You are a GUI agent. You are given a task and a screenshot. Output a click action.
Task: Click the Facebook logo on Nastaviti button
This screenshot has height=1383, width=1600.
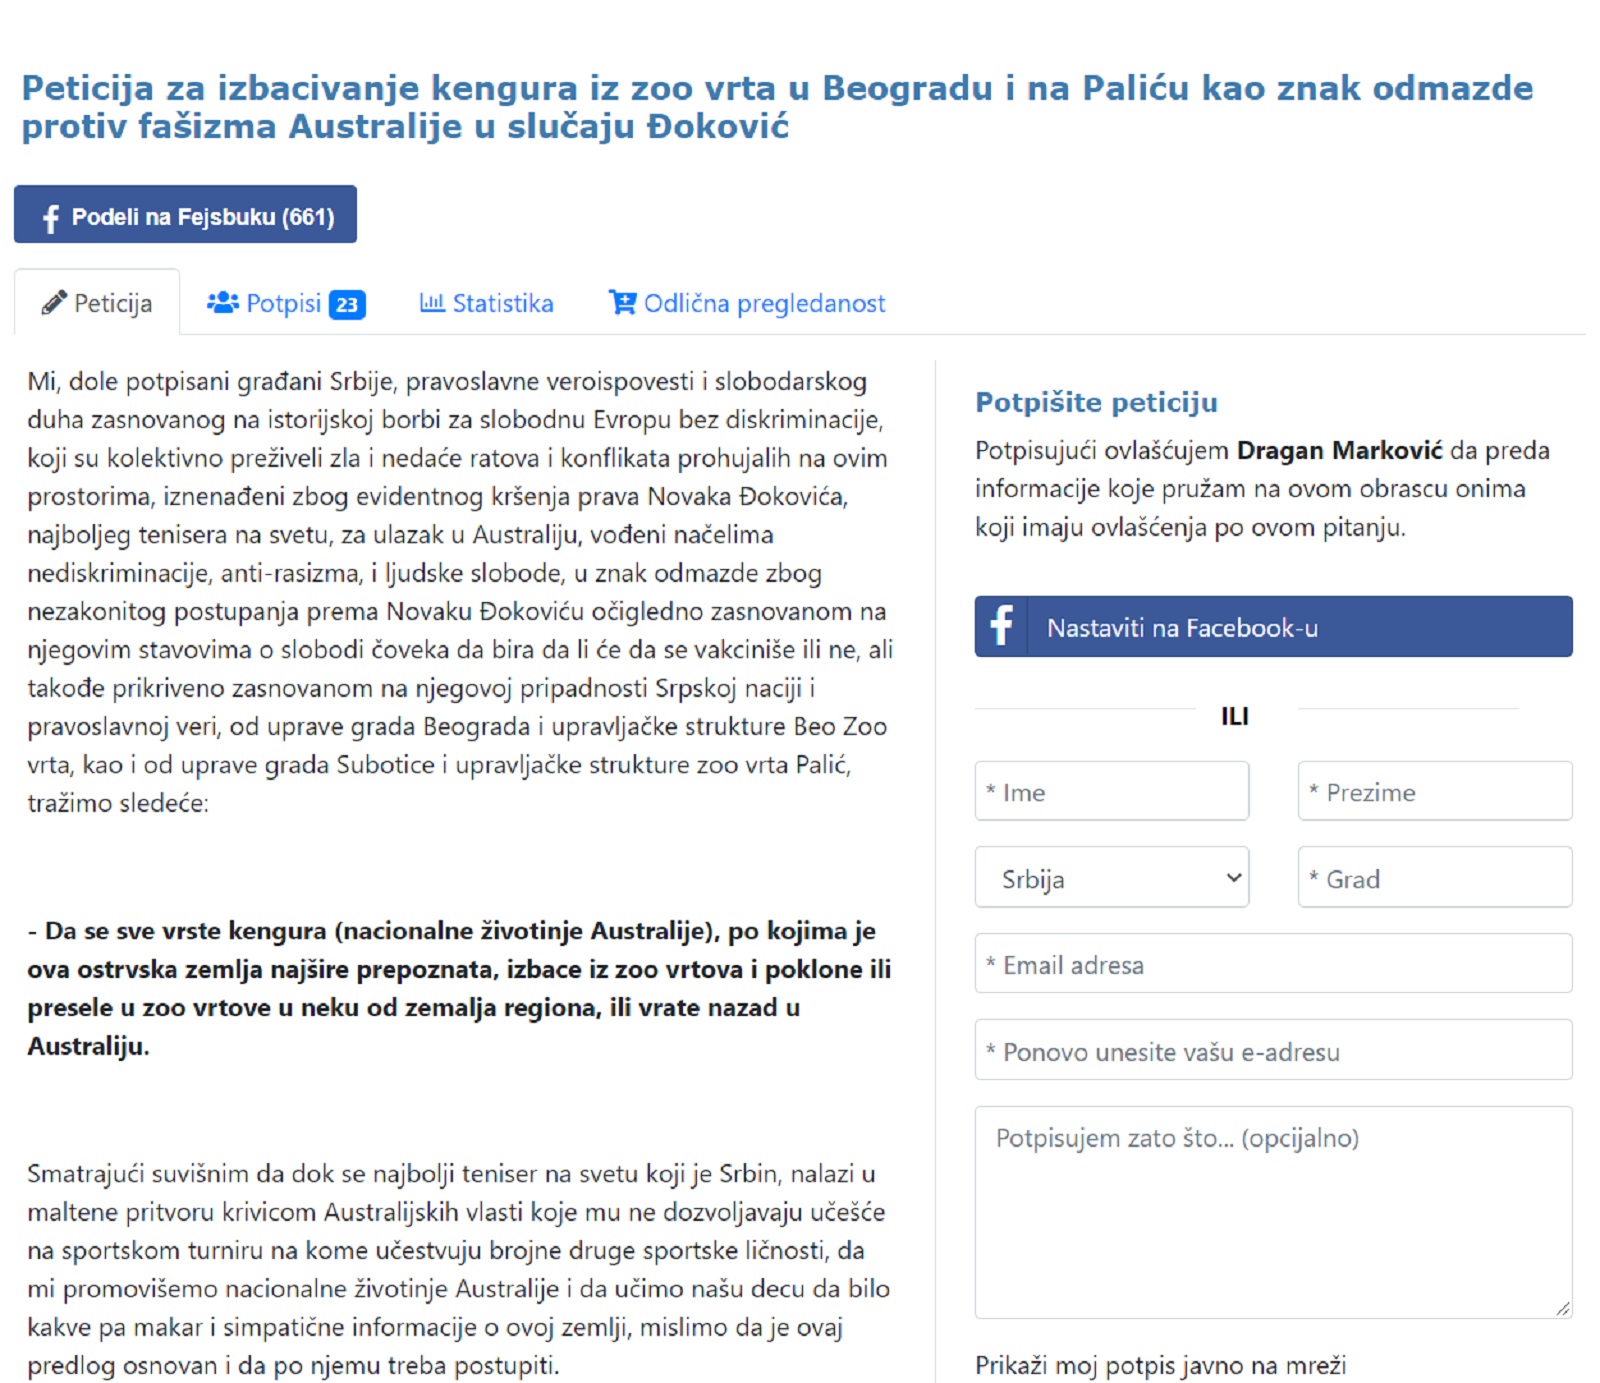(1001, 626)
